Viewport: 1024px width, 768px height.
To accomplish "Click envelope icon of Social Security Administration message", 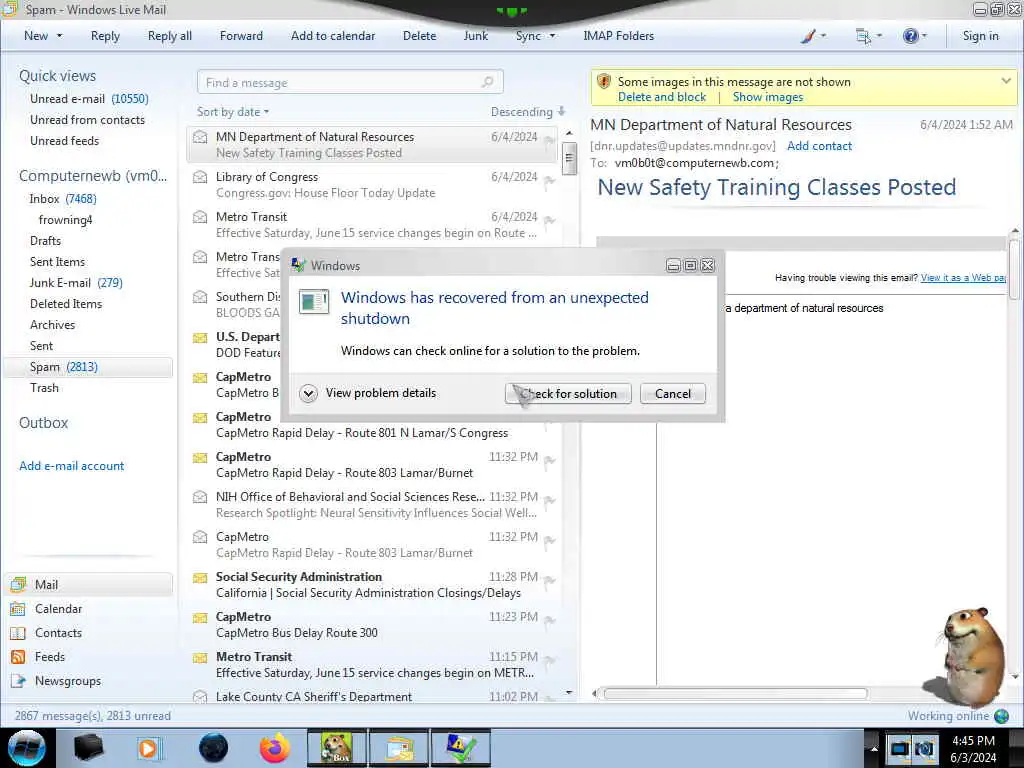I will pos(200,577).
